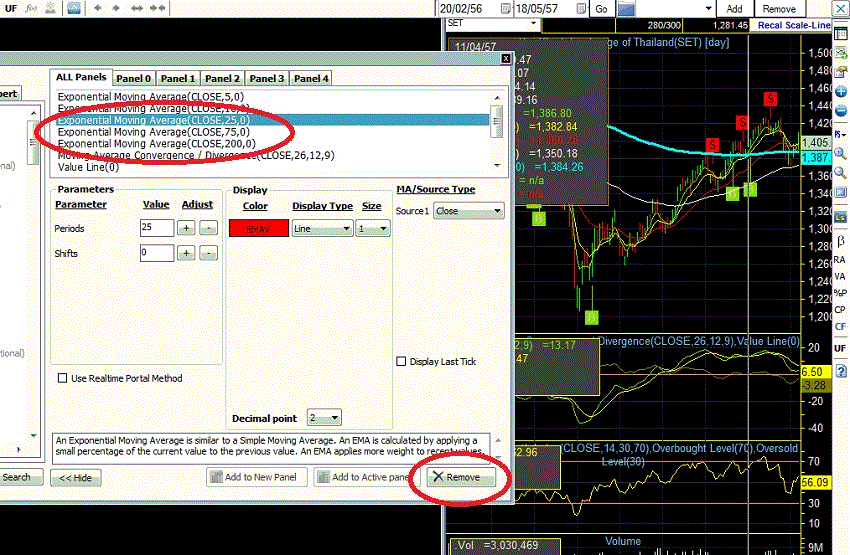The height and width of the screenshot is (555, 850).
Task: Decrease Periods with the minus button
Action: click(208, 228)
